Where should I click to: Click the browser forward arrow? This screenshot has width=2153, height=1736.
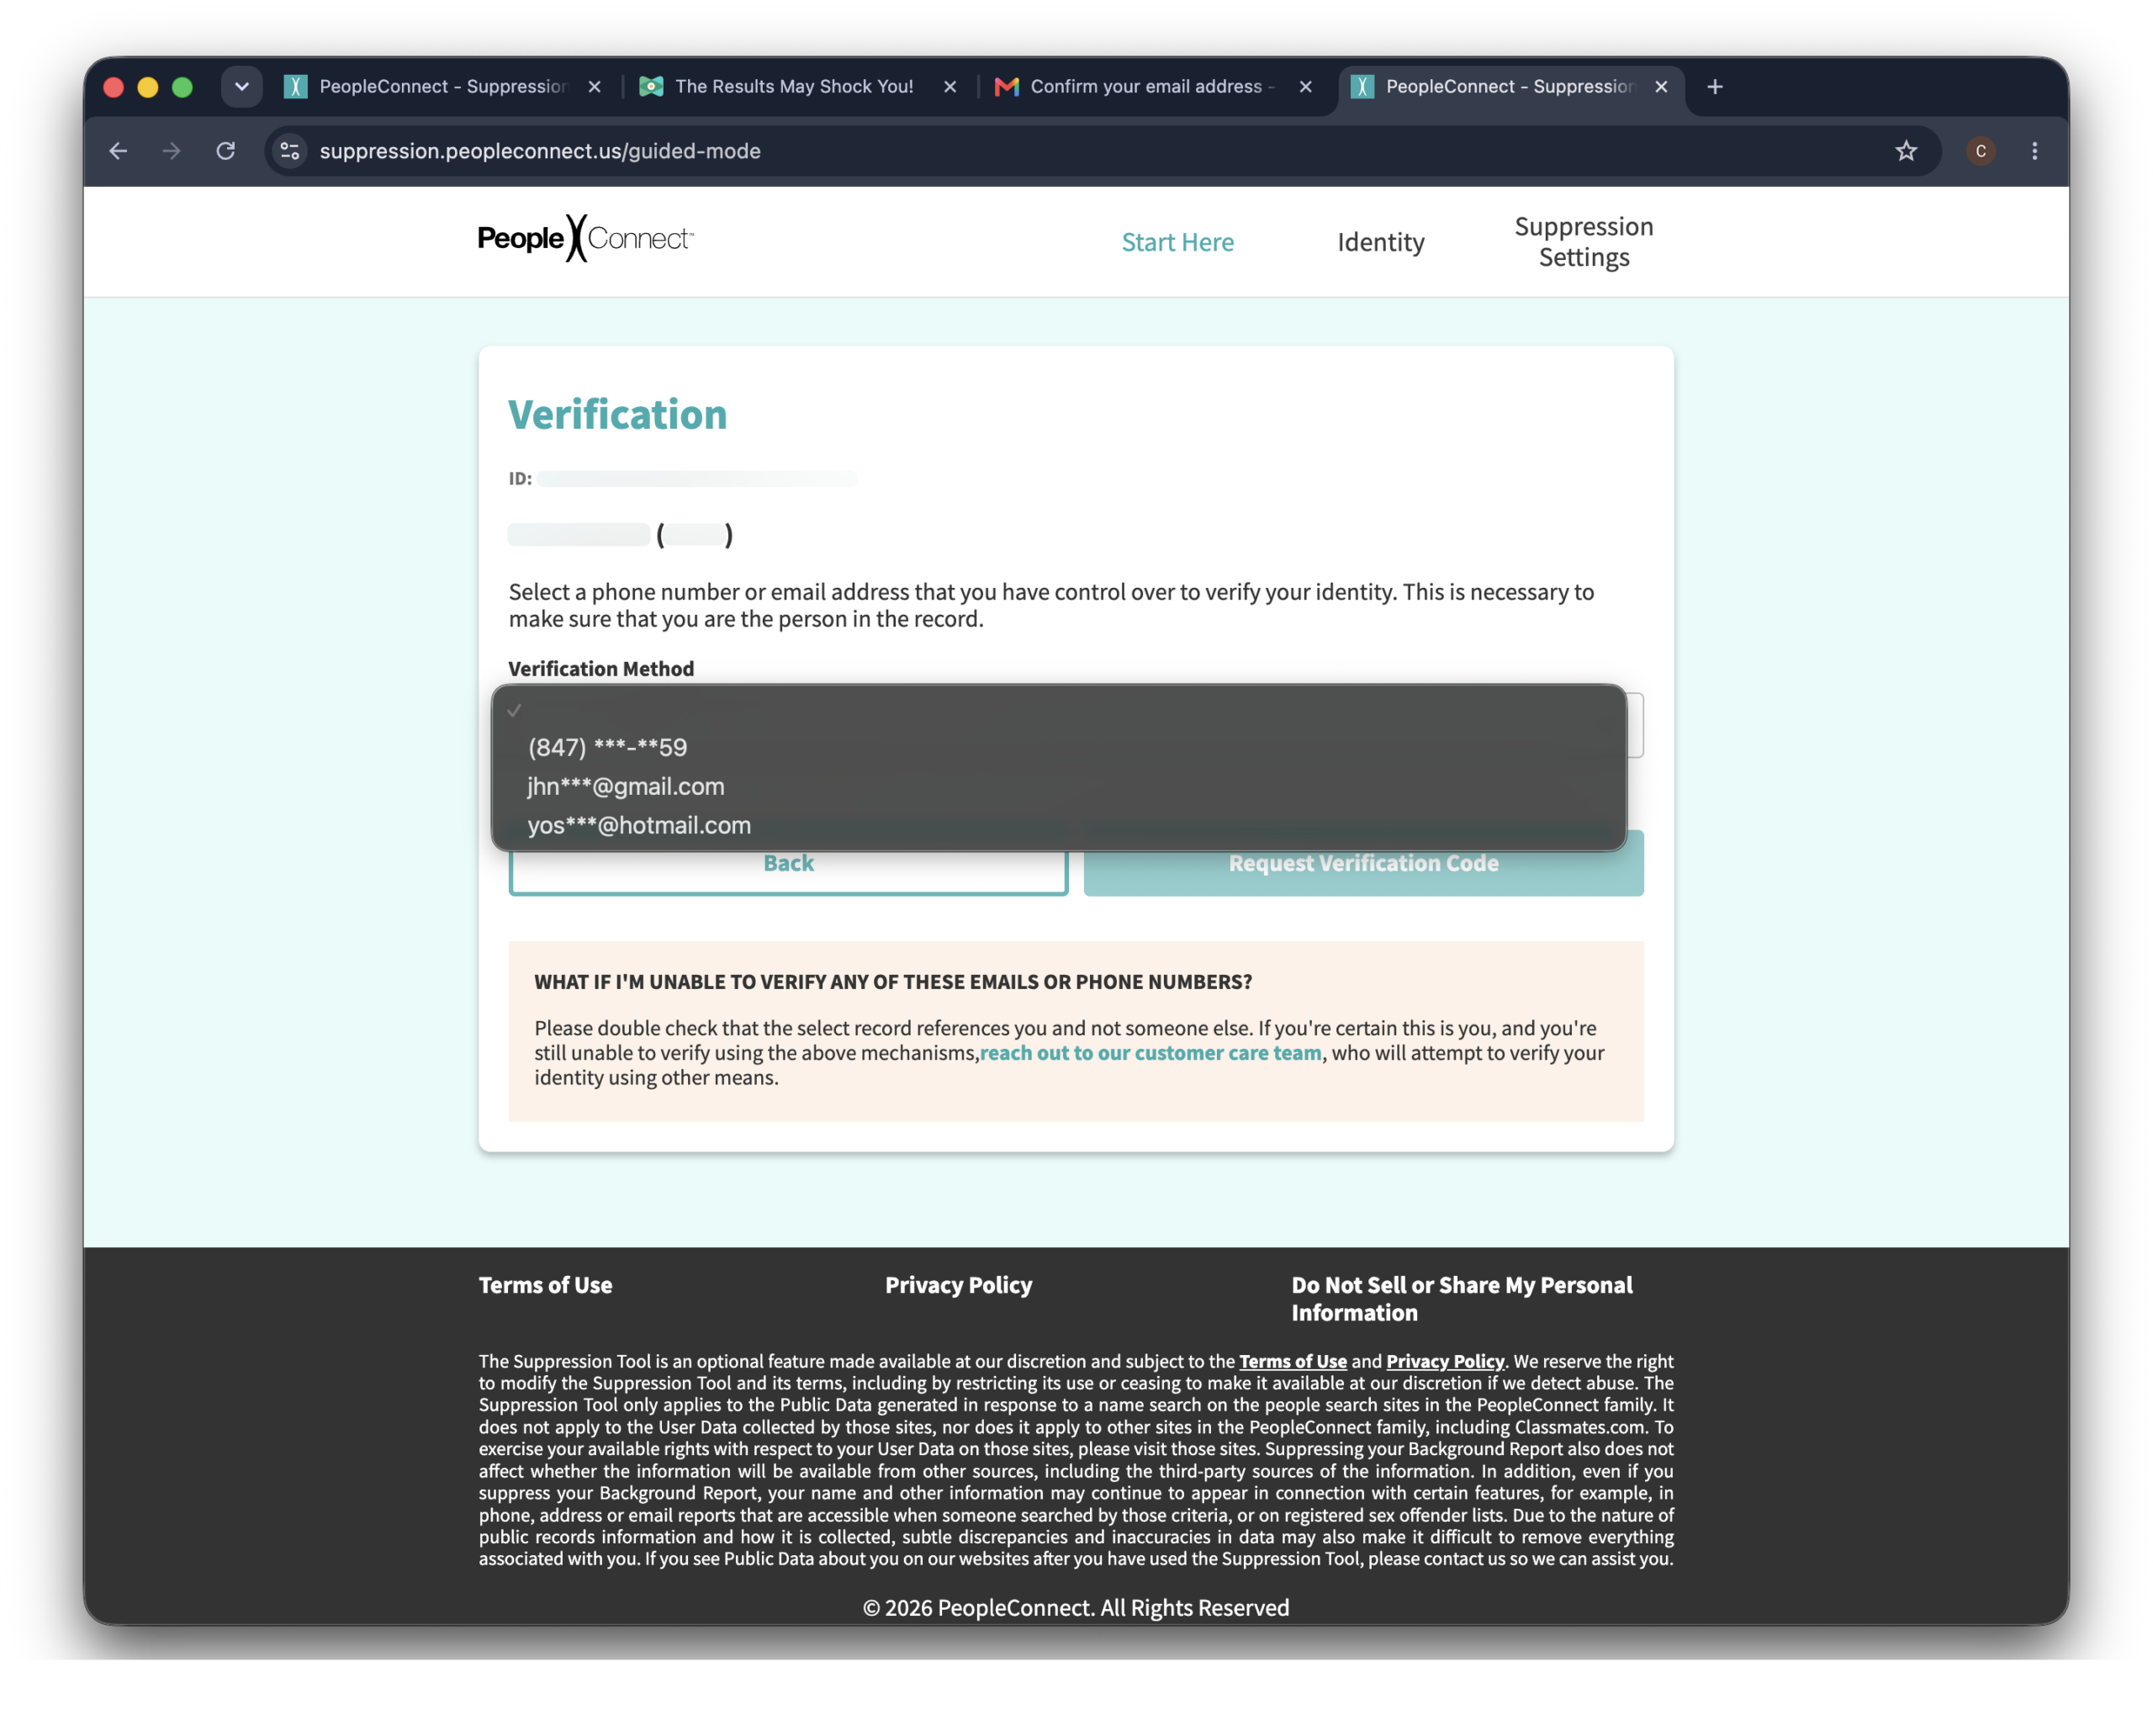[x=172, y=151]
